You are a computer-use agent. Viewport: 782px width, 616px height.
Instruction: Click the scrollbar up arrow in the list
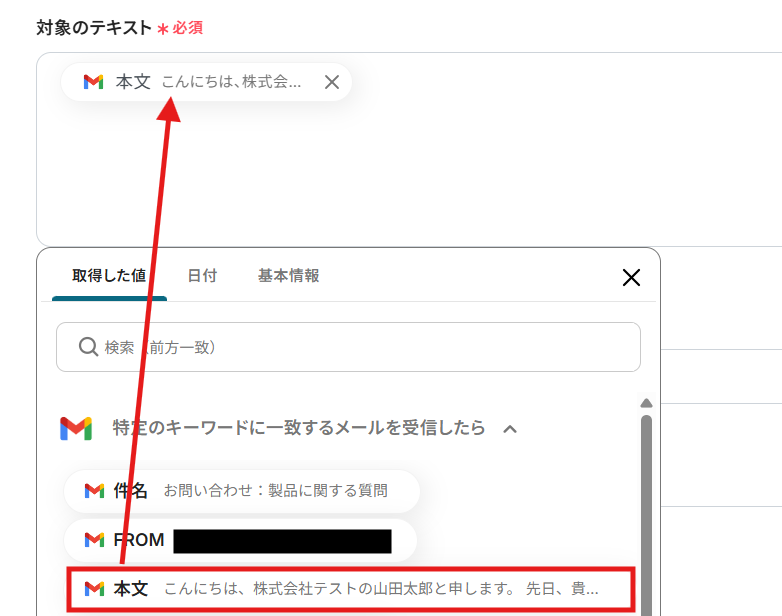click(646, 403)
